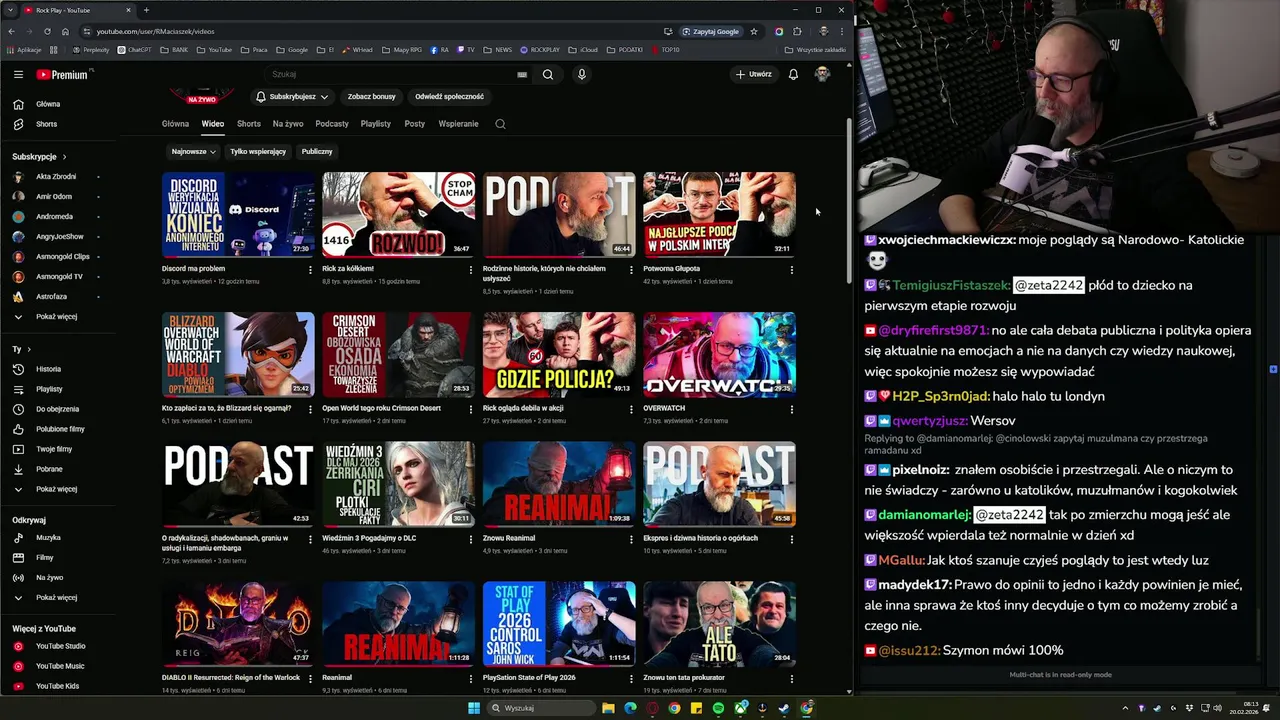Switch to the channel Shorts tab
This screenshot has width=1280, height=720.
tap(249, 124)
